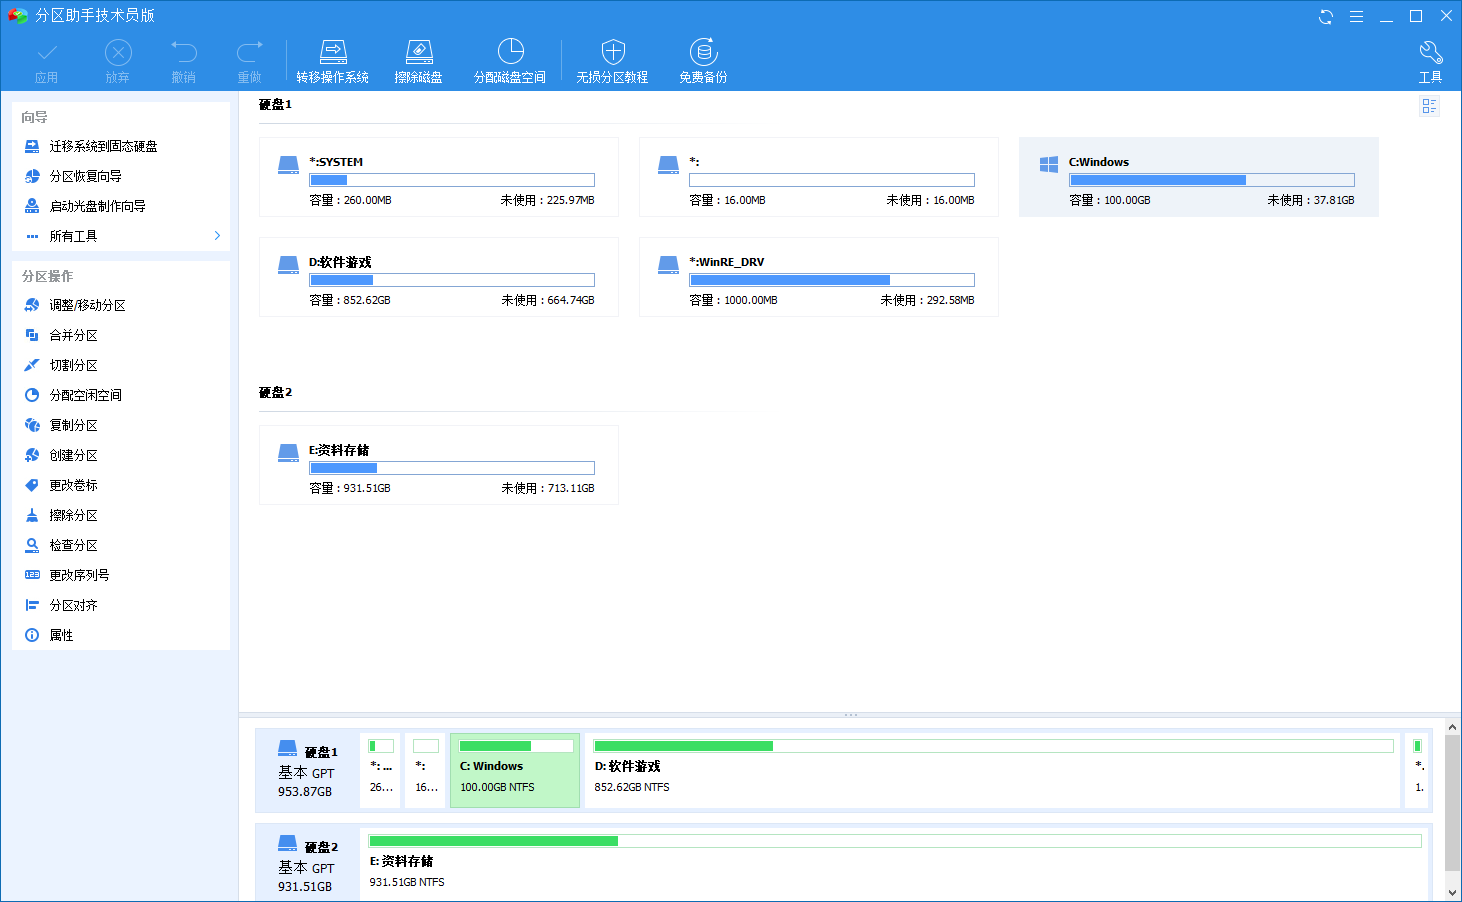Toggle the partition view layout icon

(1429, 106)
